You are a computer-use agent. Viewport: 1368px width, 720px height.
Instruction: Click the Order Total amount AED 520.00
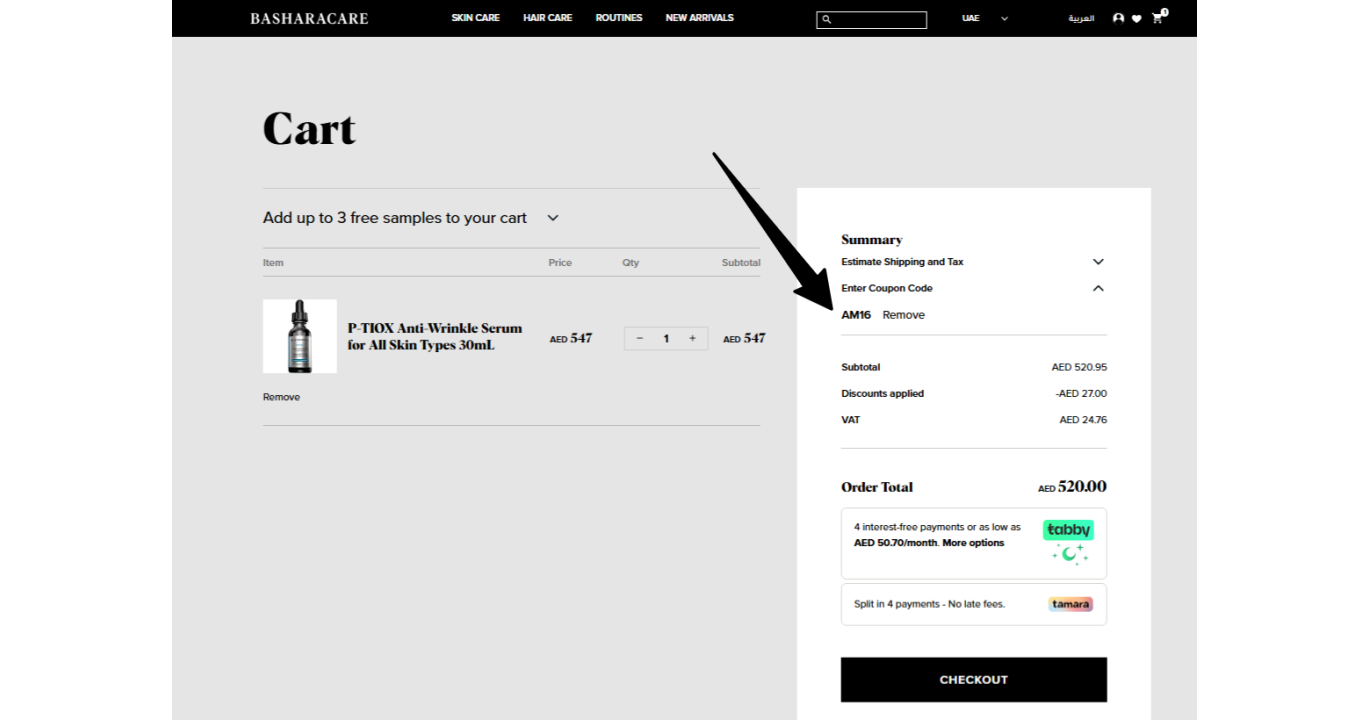(1072, 487)
